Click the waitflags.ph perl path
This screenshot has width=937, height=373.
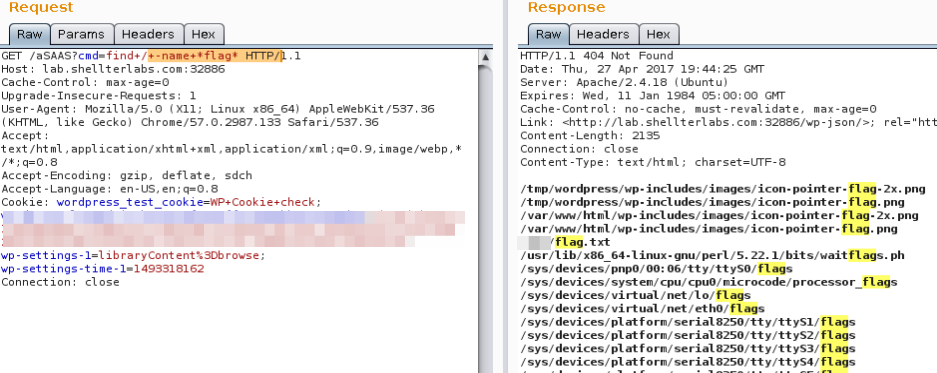(x=712, y=255)
